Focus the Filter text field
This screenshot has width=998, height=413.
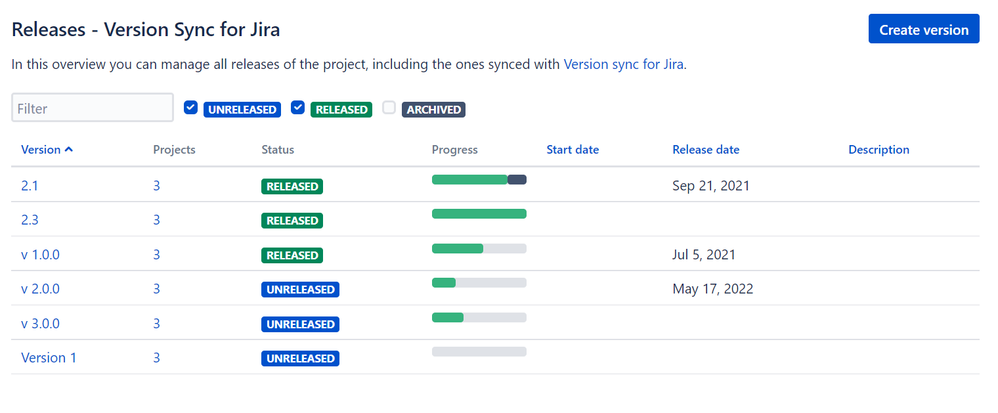[92, 108]
